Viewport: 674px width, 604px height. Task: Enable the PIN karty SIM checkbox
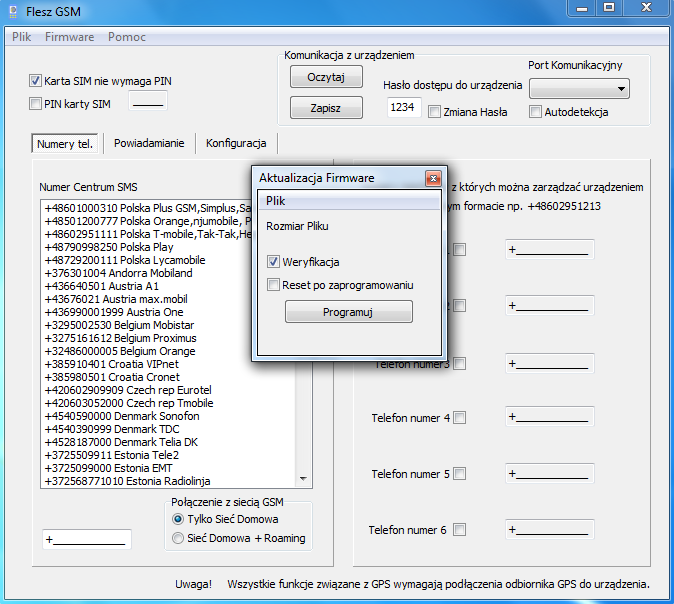(35, 104)
